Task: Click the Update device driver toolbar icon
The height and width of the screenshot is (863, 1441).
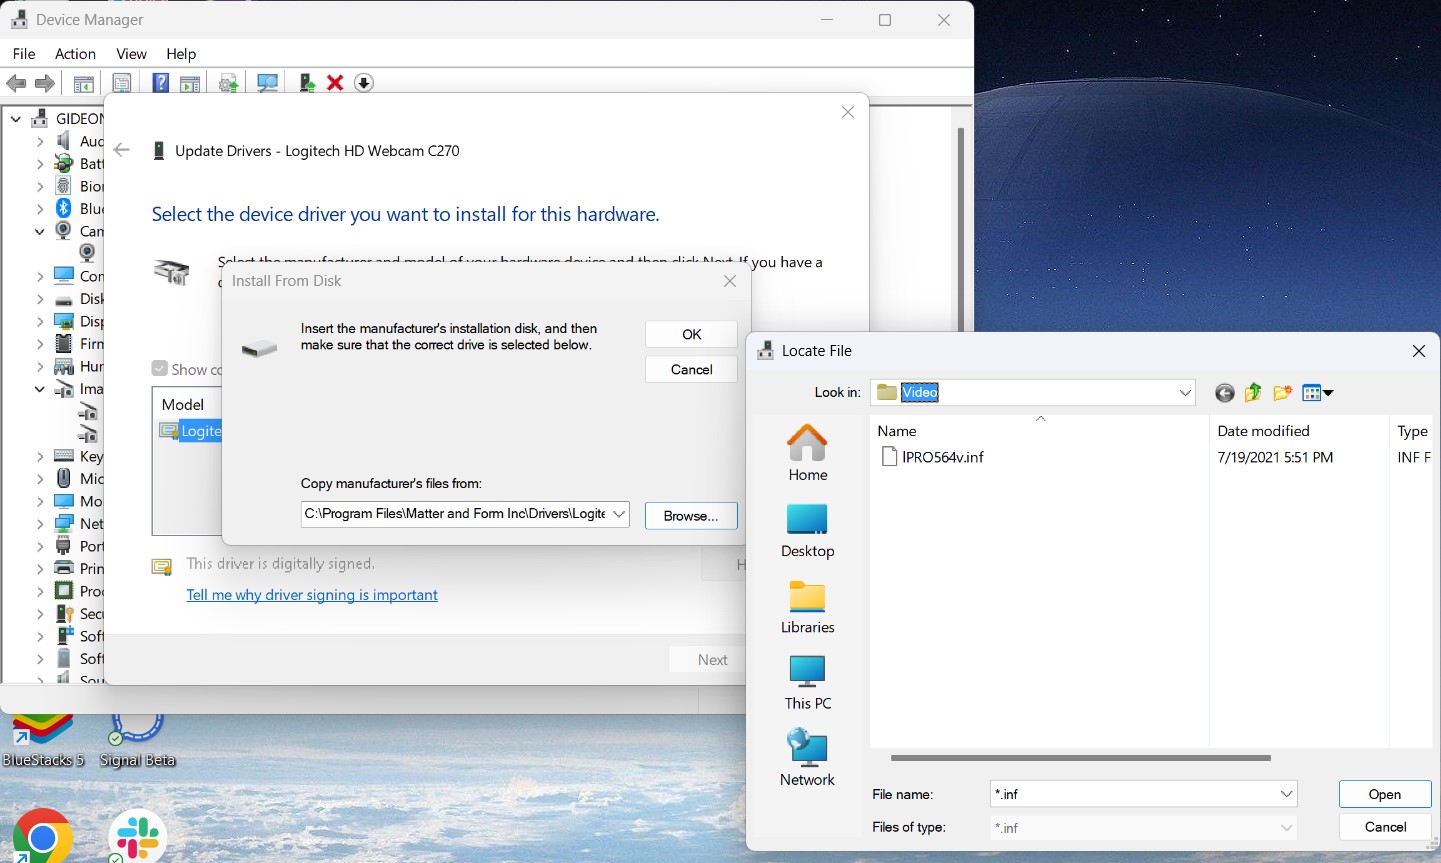Action: click(229, 83)
